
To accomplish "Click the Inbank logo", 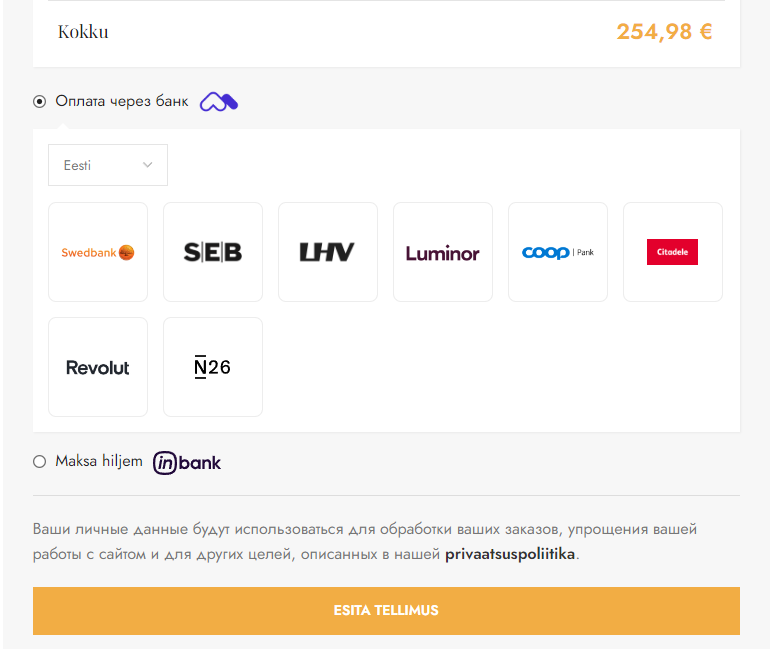I will pyautogui.click(x=187, y=462).
